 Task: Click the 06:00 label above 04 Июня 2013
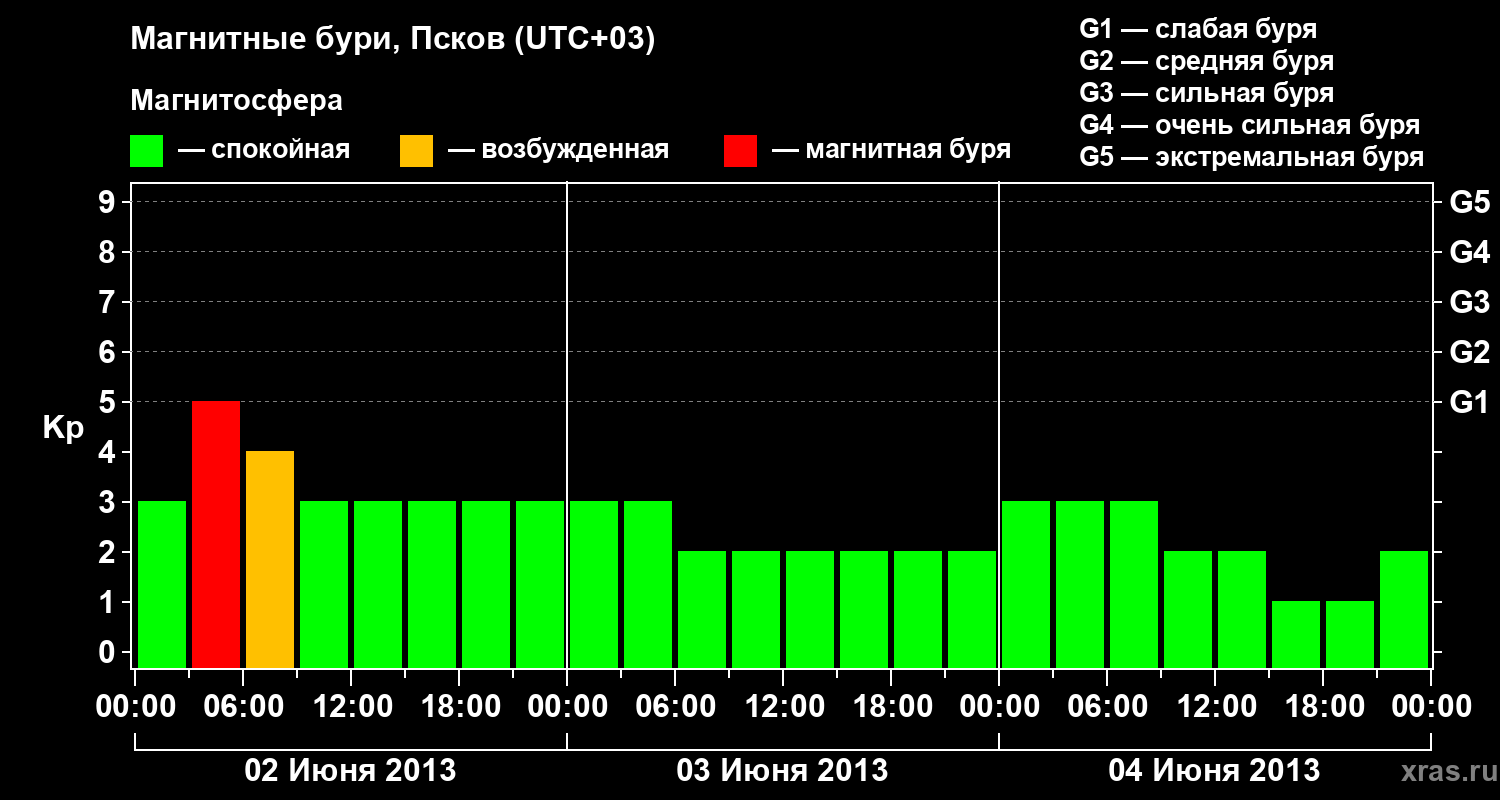(1108, 707)
